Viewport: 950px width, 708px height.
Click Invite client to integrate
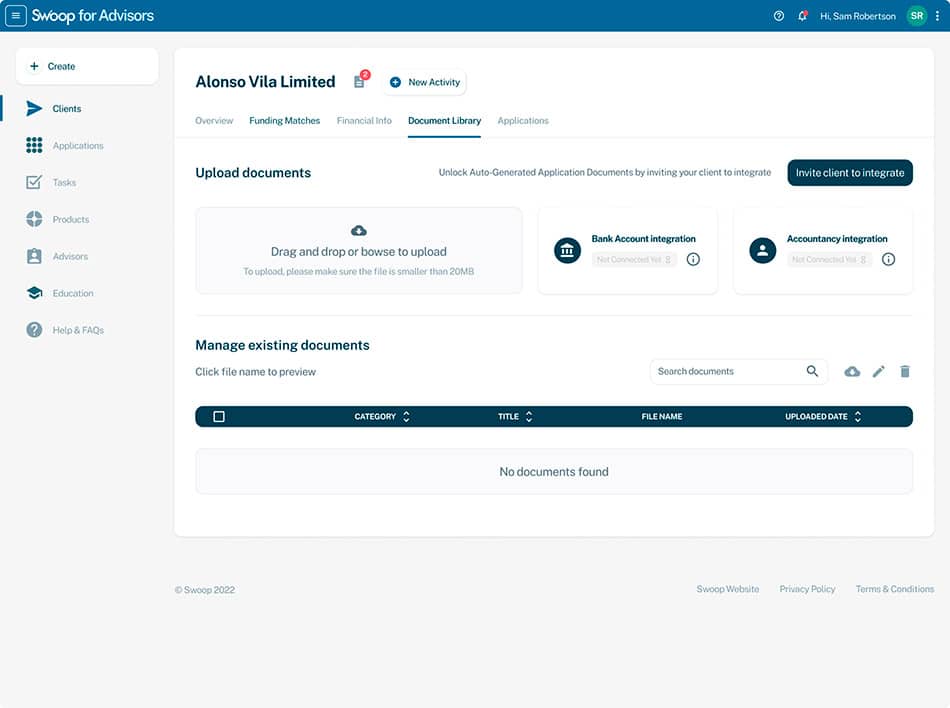click(x=850, y=173)
